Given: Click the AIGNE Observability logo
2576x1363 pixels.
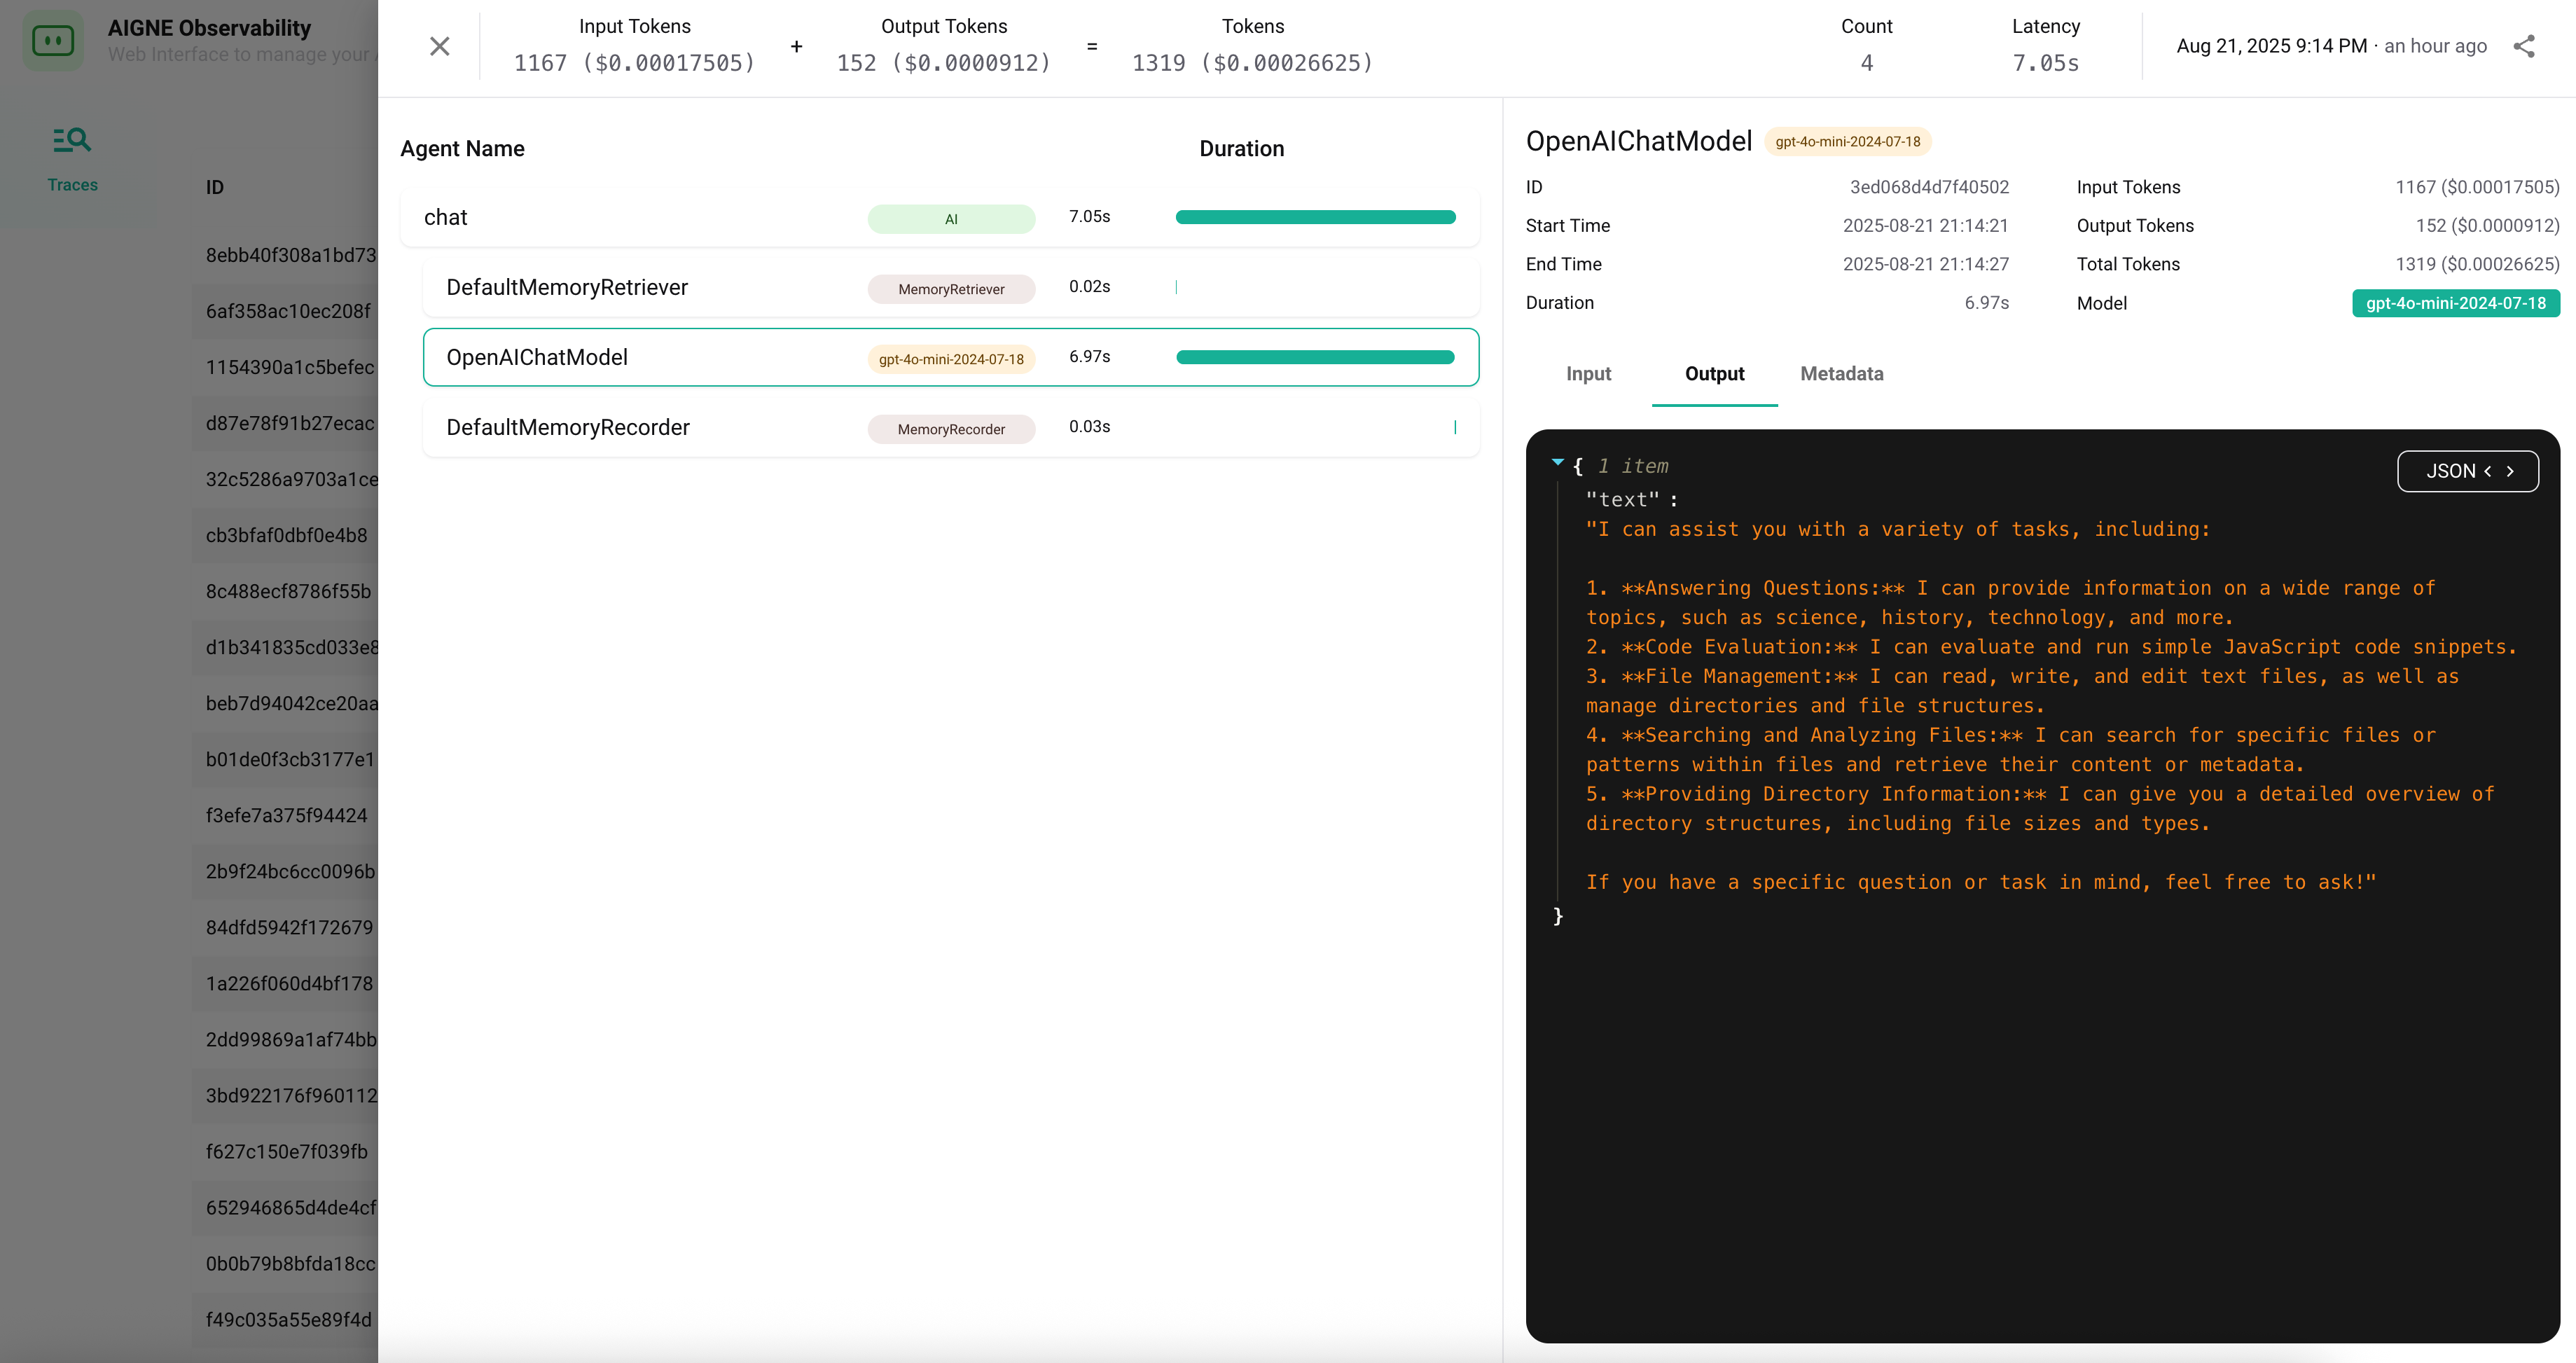Looking at the screenshot, I should 53,40.
